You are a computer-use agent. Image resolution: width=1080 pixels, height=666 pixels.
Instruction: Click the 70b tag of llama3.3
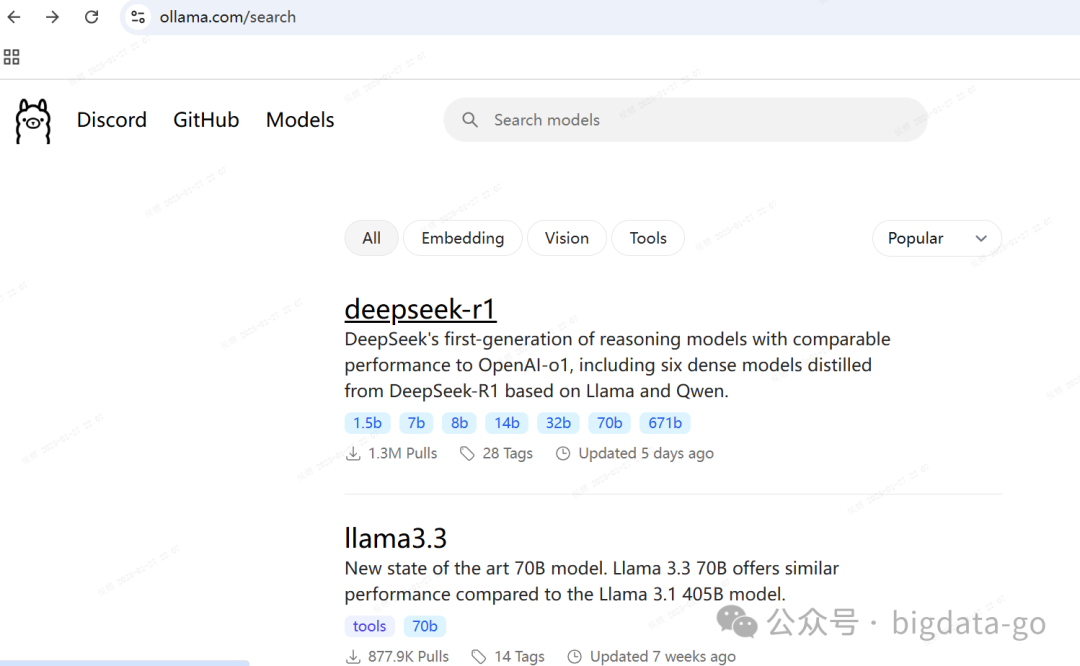pyautogui.click(x=425, y=626)
